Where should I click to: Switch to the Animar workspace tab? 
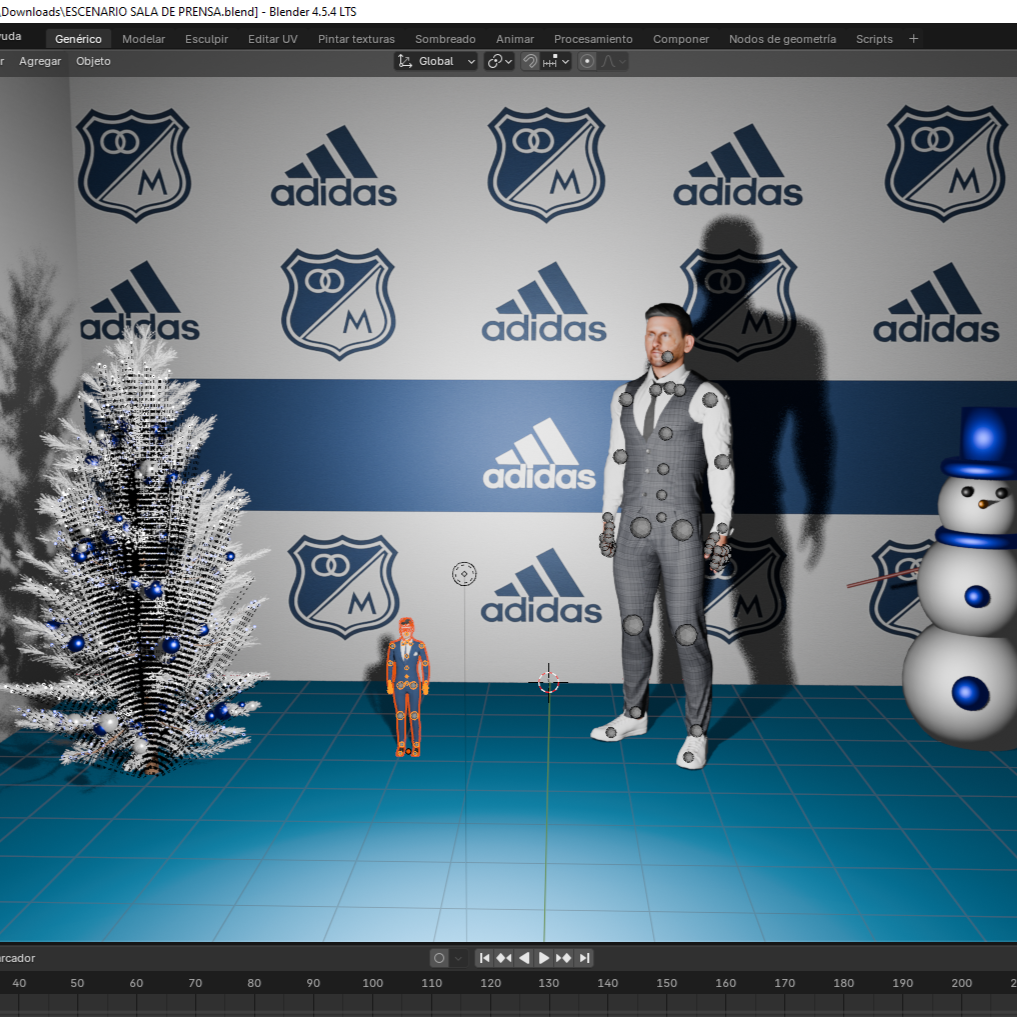514,39
